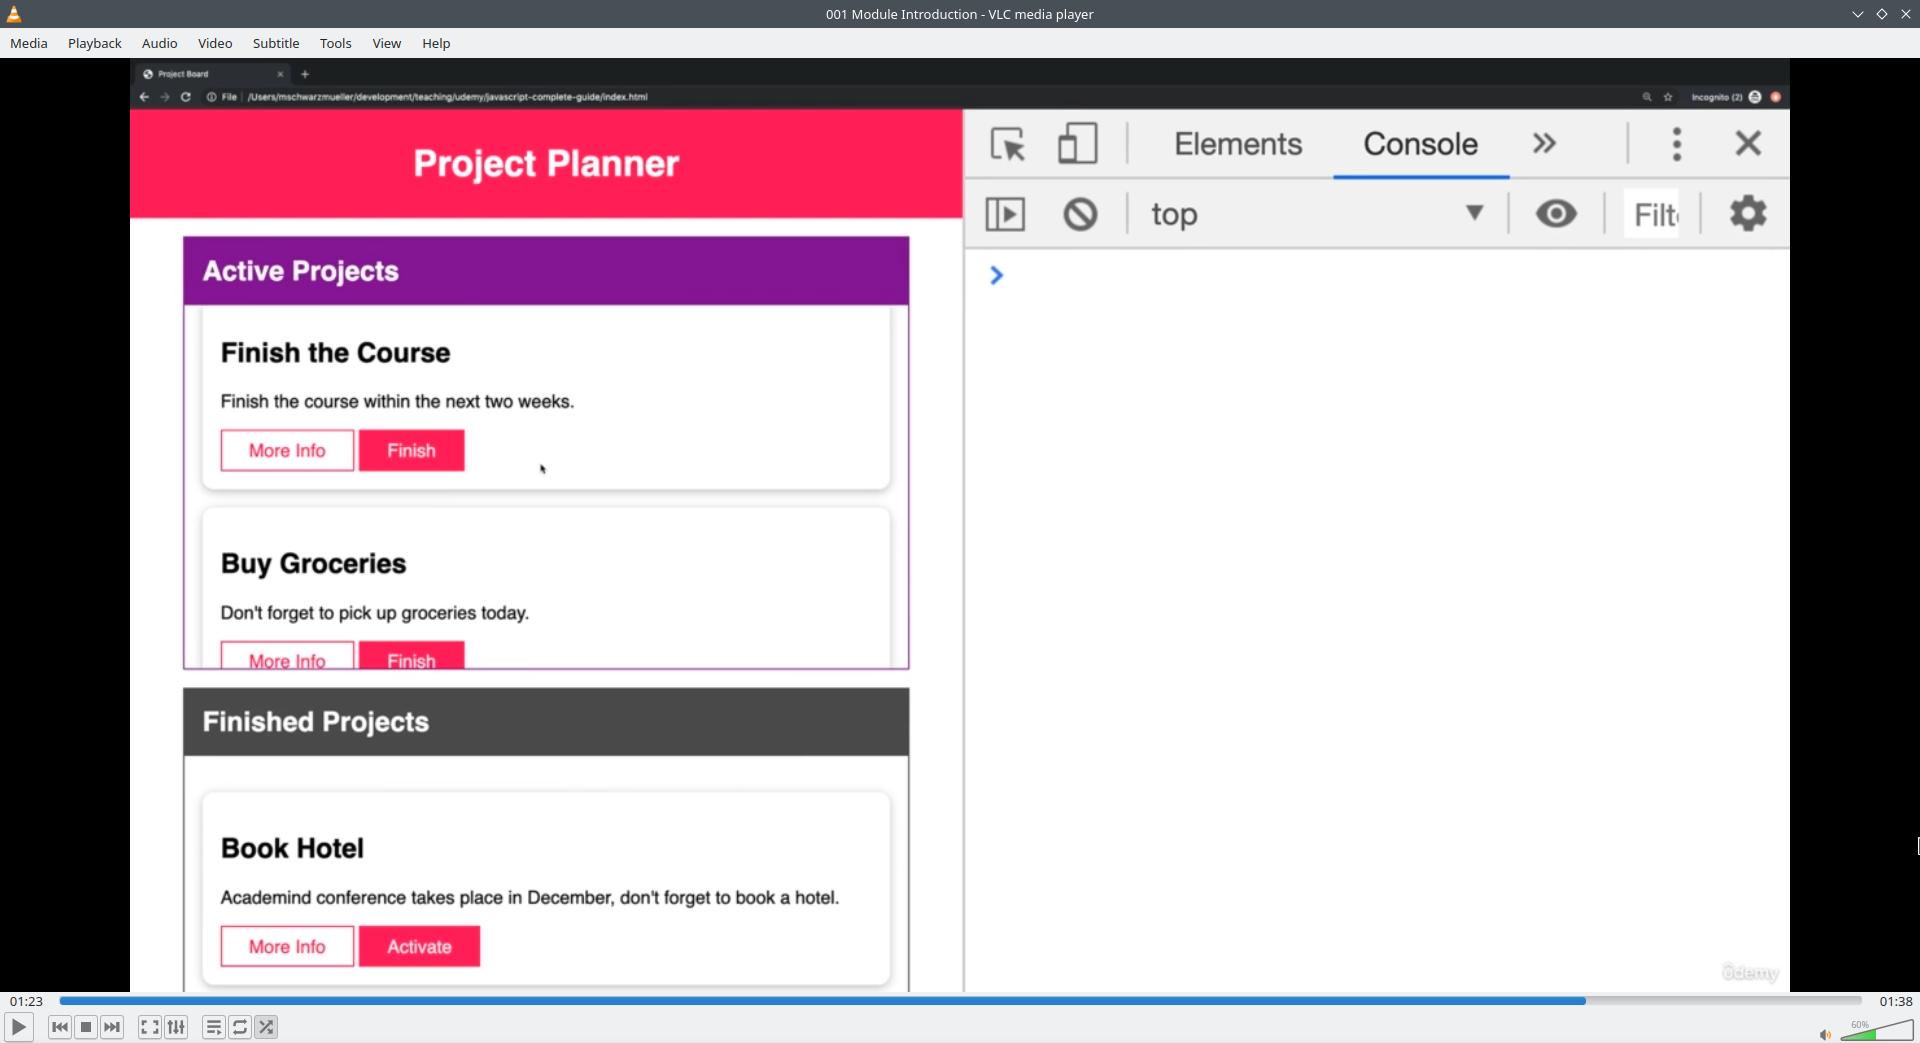Image resolution: width=1920 pixels, height=1043 pixels.
Task: Click More Info on Finish the Course
Action: (287, 451)
